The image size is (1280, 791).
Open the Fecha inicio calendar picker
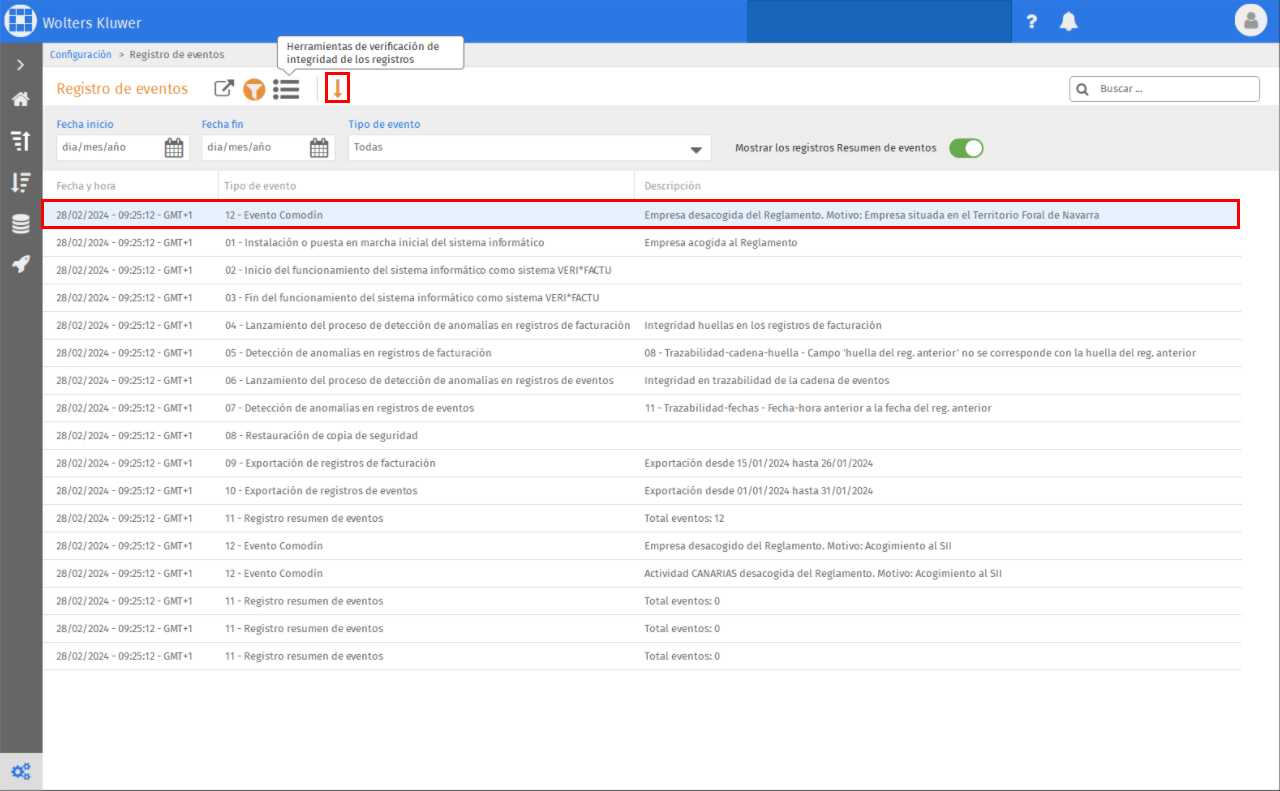[x=174, y=148]
